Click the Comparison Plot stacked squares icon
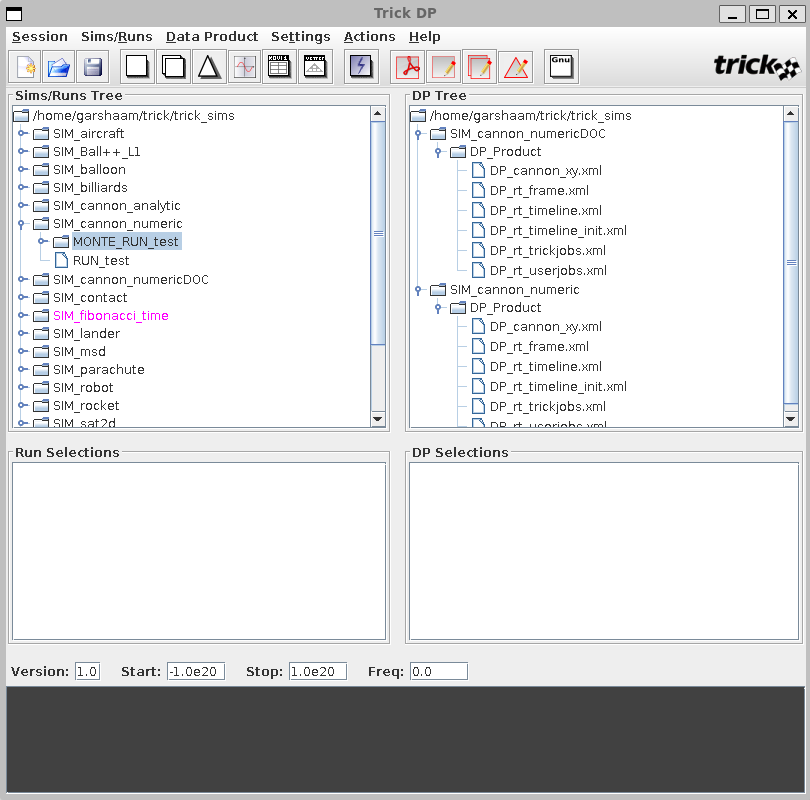Image resolution: width=810 pixels, height=800 pixels. point(173,67)
